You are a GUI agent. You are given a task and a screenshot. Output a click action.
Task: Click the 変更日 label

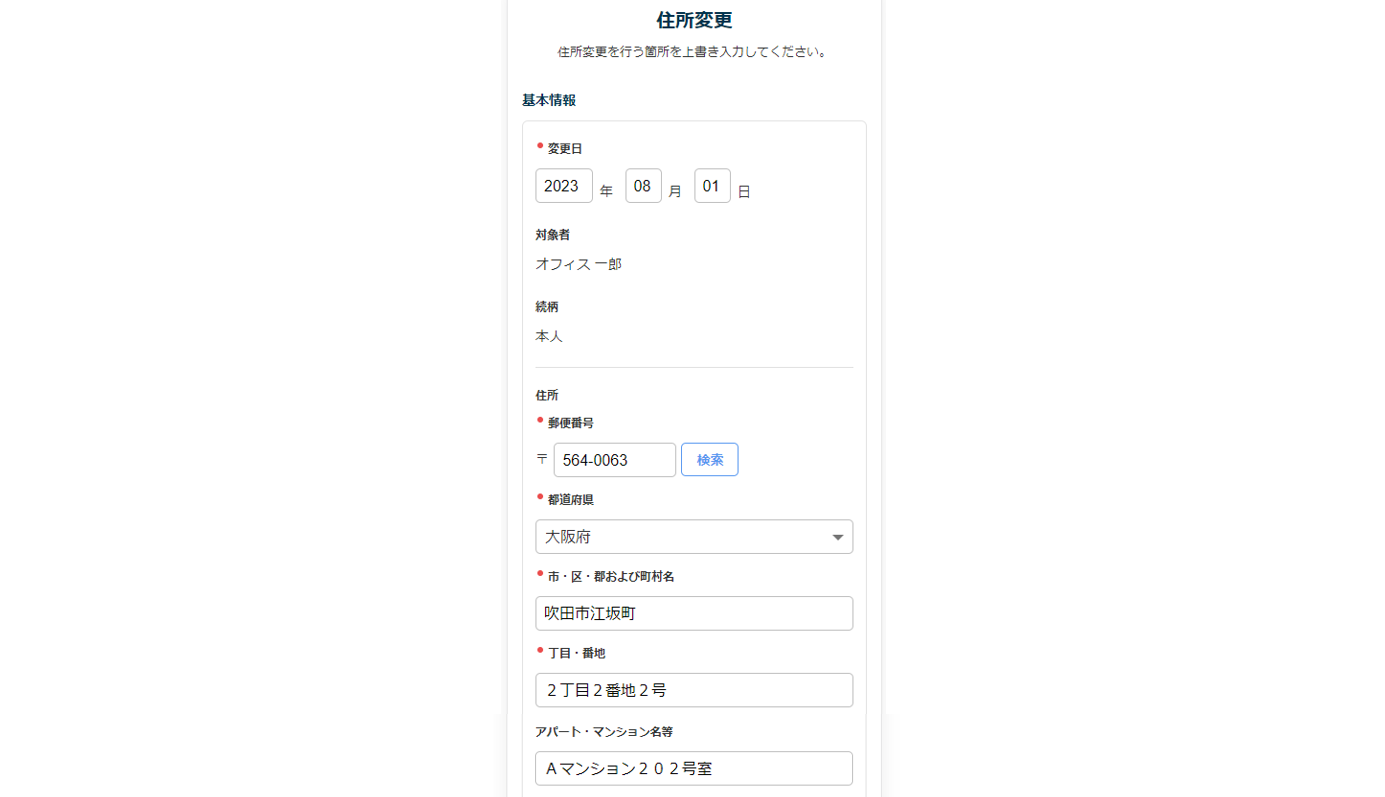(x=565, y=149)
